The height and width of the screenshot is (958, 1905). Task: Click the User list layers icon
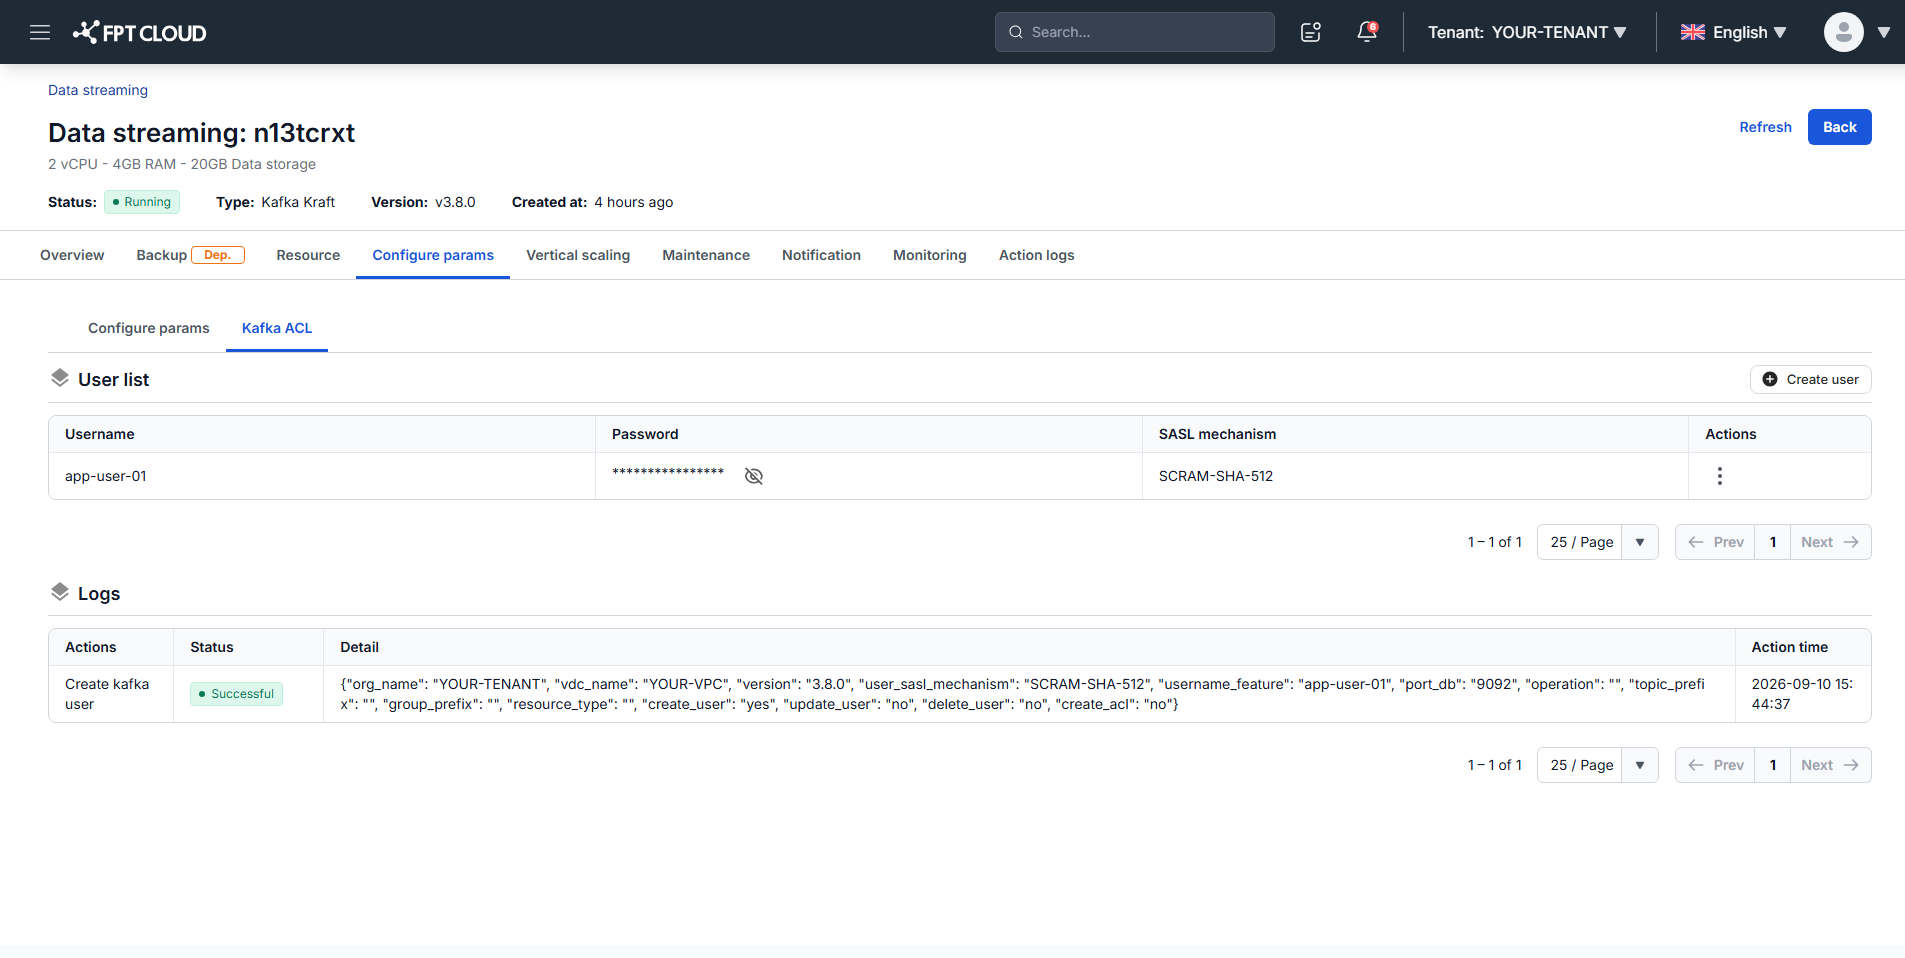60,378
